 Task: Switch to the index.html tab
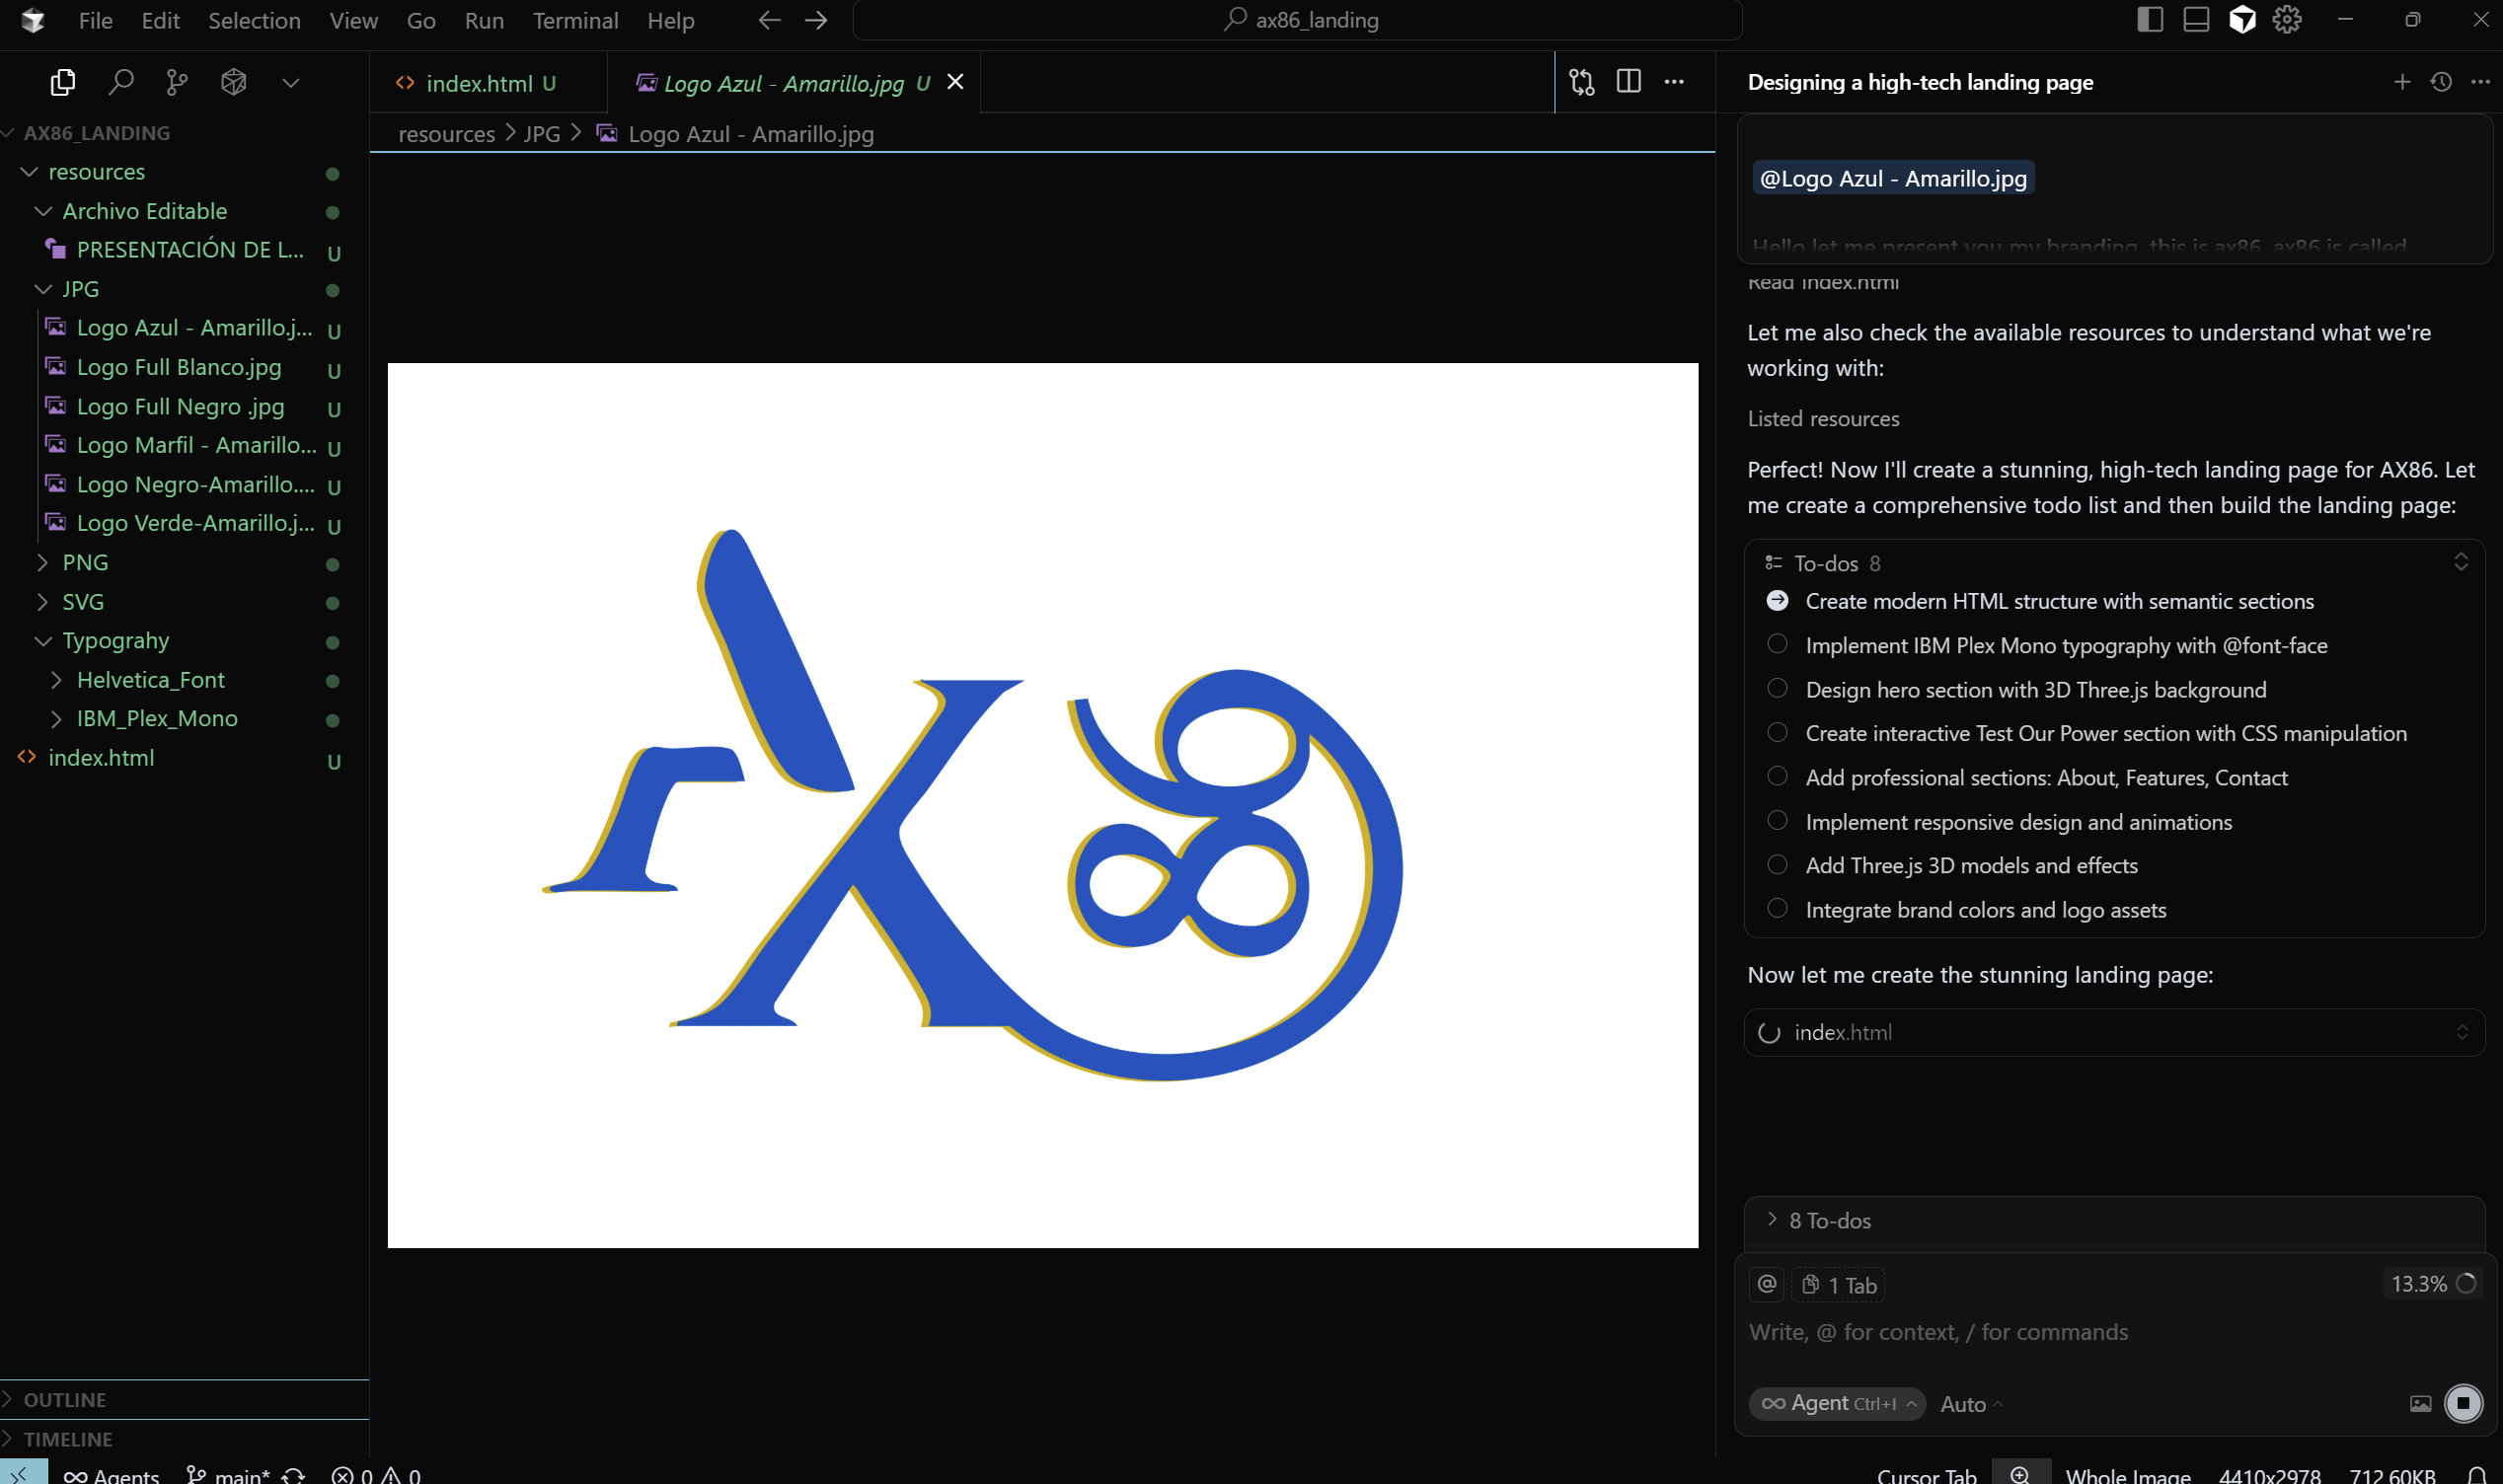tap(478, 82)
